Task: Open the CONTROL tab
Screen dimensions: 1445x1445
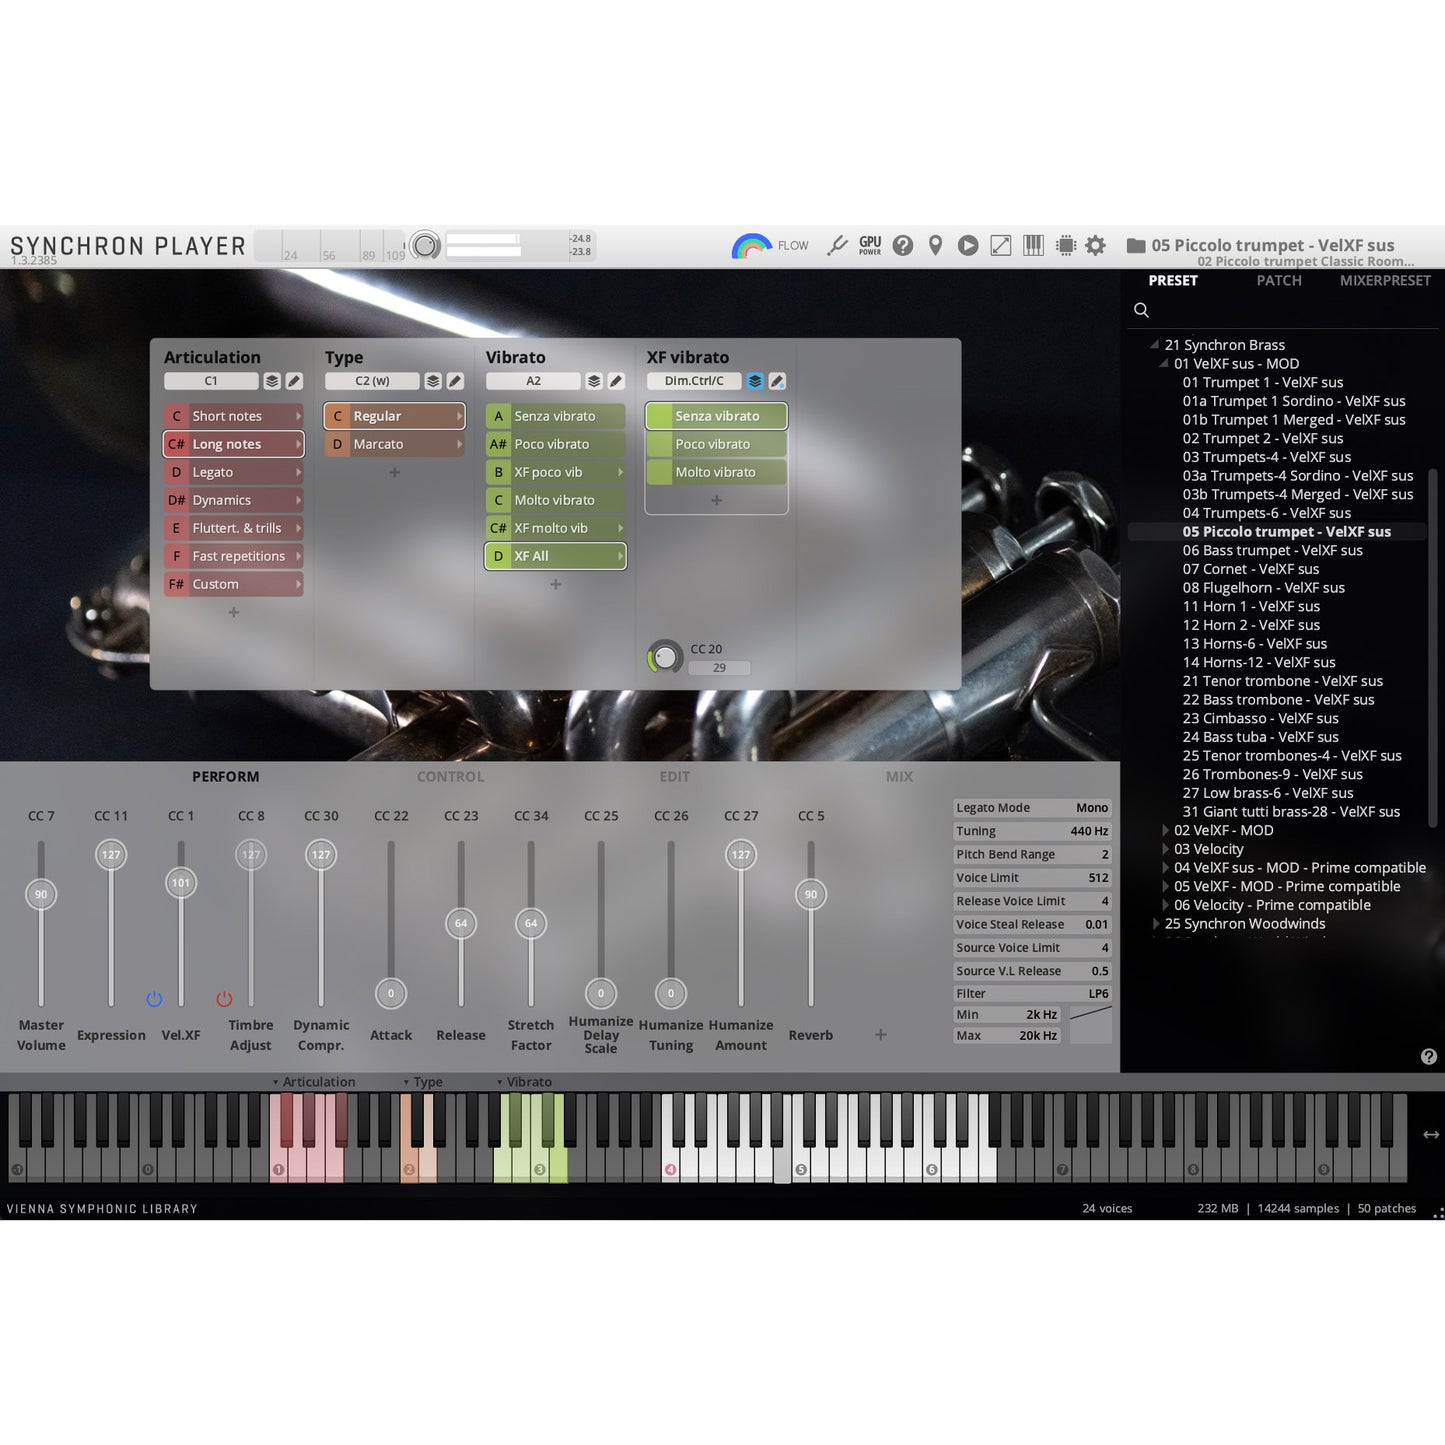Action: pos(450,777)
